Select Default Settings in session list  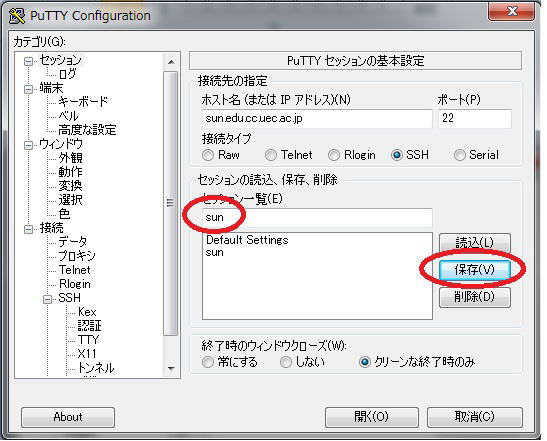point(247,240)
